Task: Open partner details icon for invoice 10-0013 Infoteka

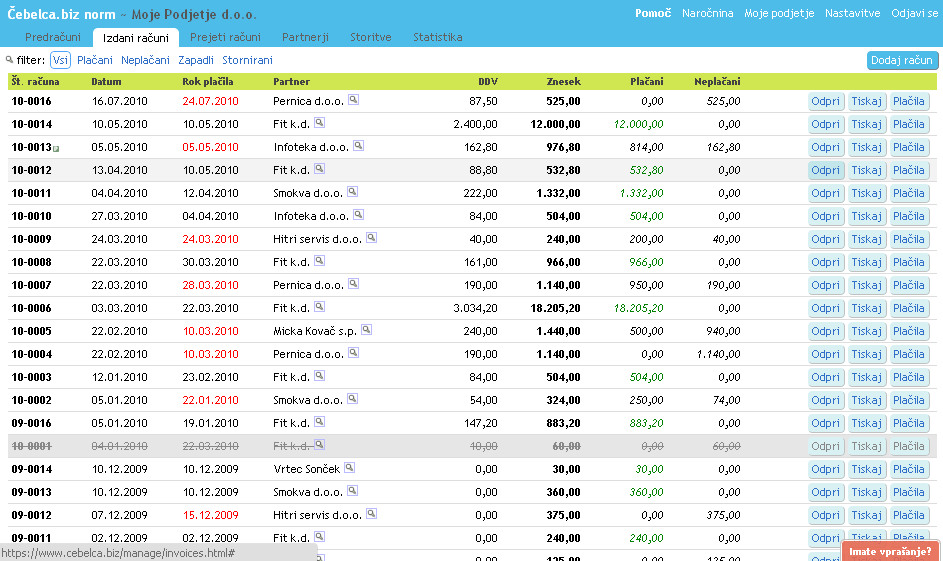Action: [358, 146]
